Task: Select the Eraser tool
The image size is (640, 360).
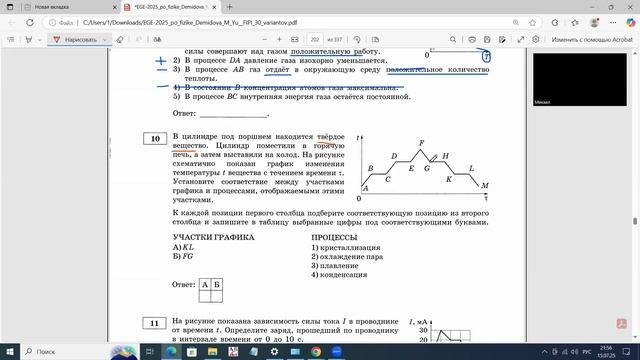Action: (x=120, y=40)
